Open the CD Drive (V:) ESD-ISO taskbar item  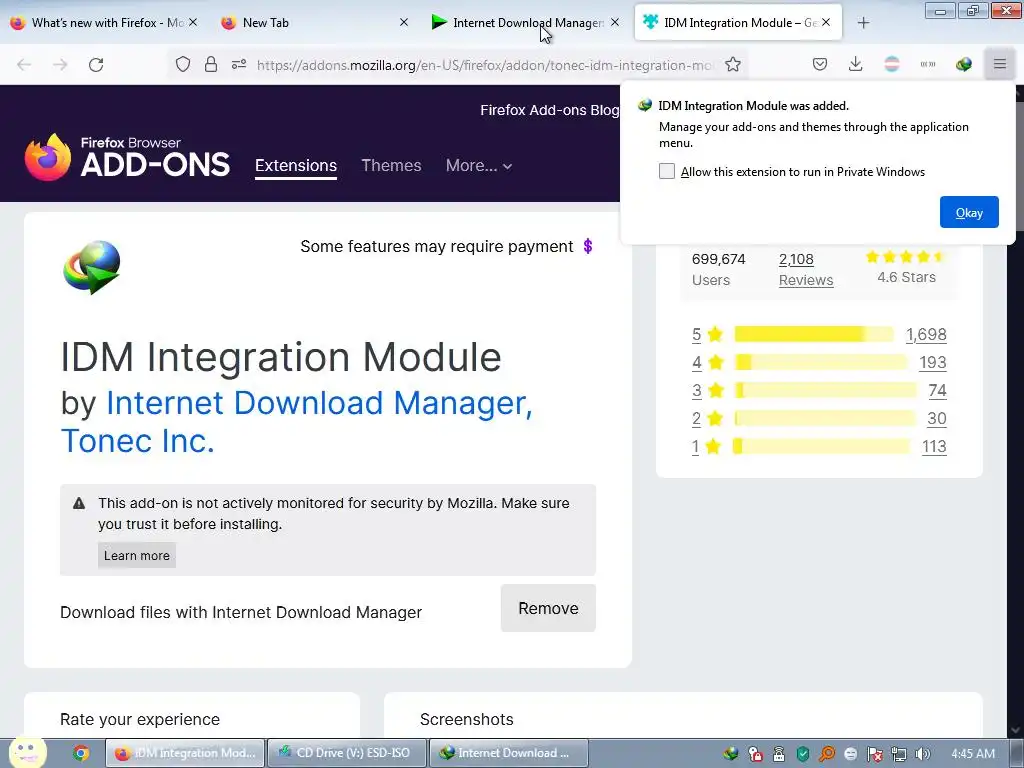coord(347,753)
